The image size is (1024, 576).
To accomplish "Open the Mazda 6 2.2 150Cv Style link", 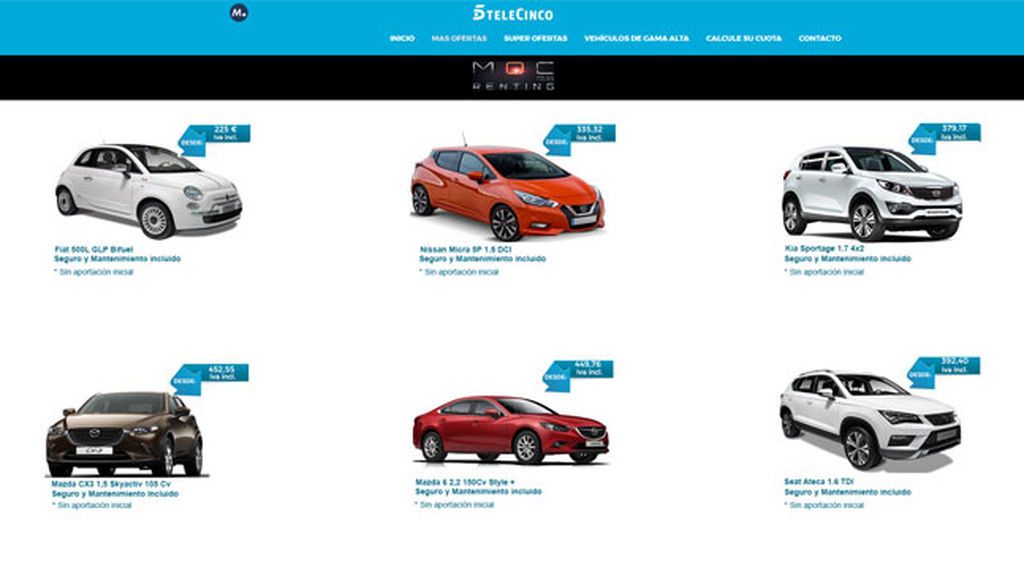I will click(x=465, y=483).
